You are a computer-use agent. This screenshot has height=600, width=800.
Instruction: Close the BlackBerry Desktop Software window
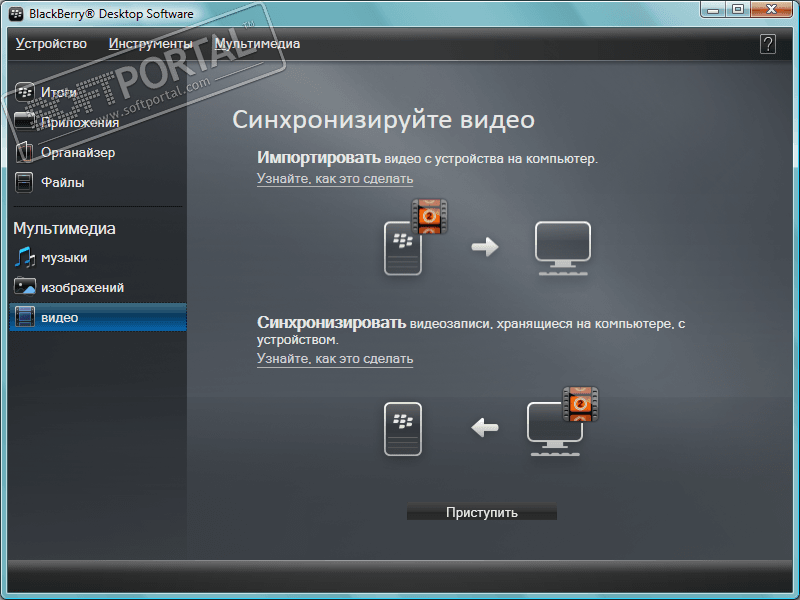tap(771, 10)
